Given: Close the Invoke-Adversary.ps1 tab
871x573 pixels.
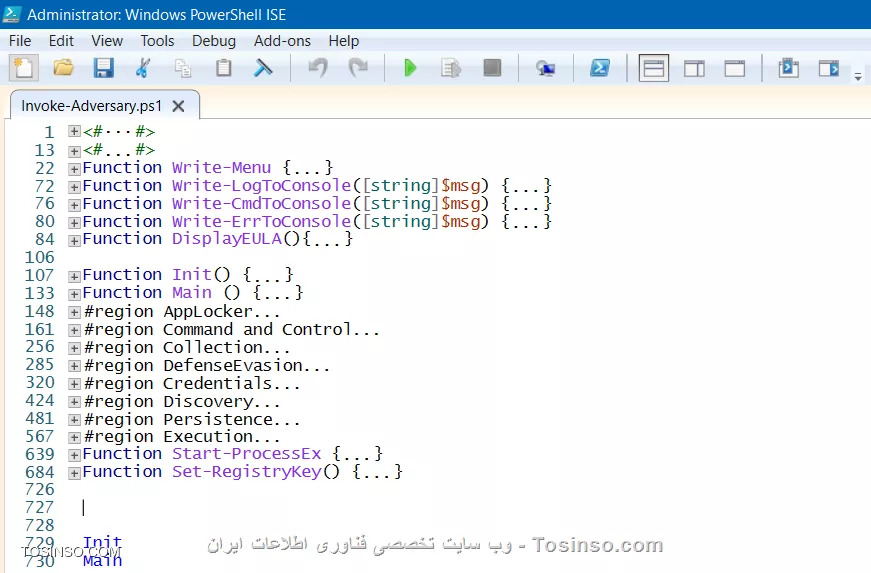Looking at the screenshot, I should coord(178,106).
